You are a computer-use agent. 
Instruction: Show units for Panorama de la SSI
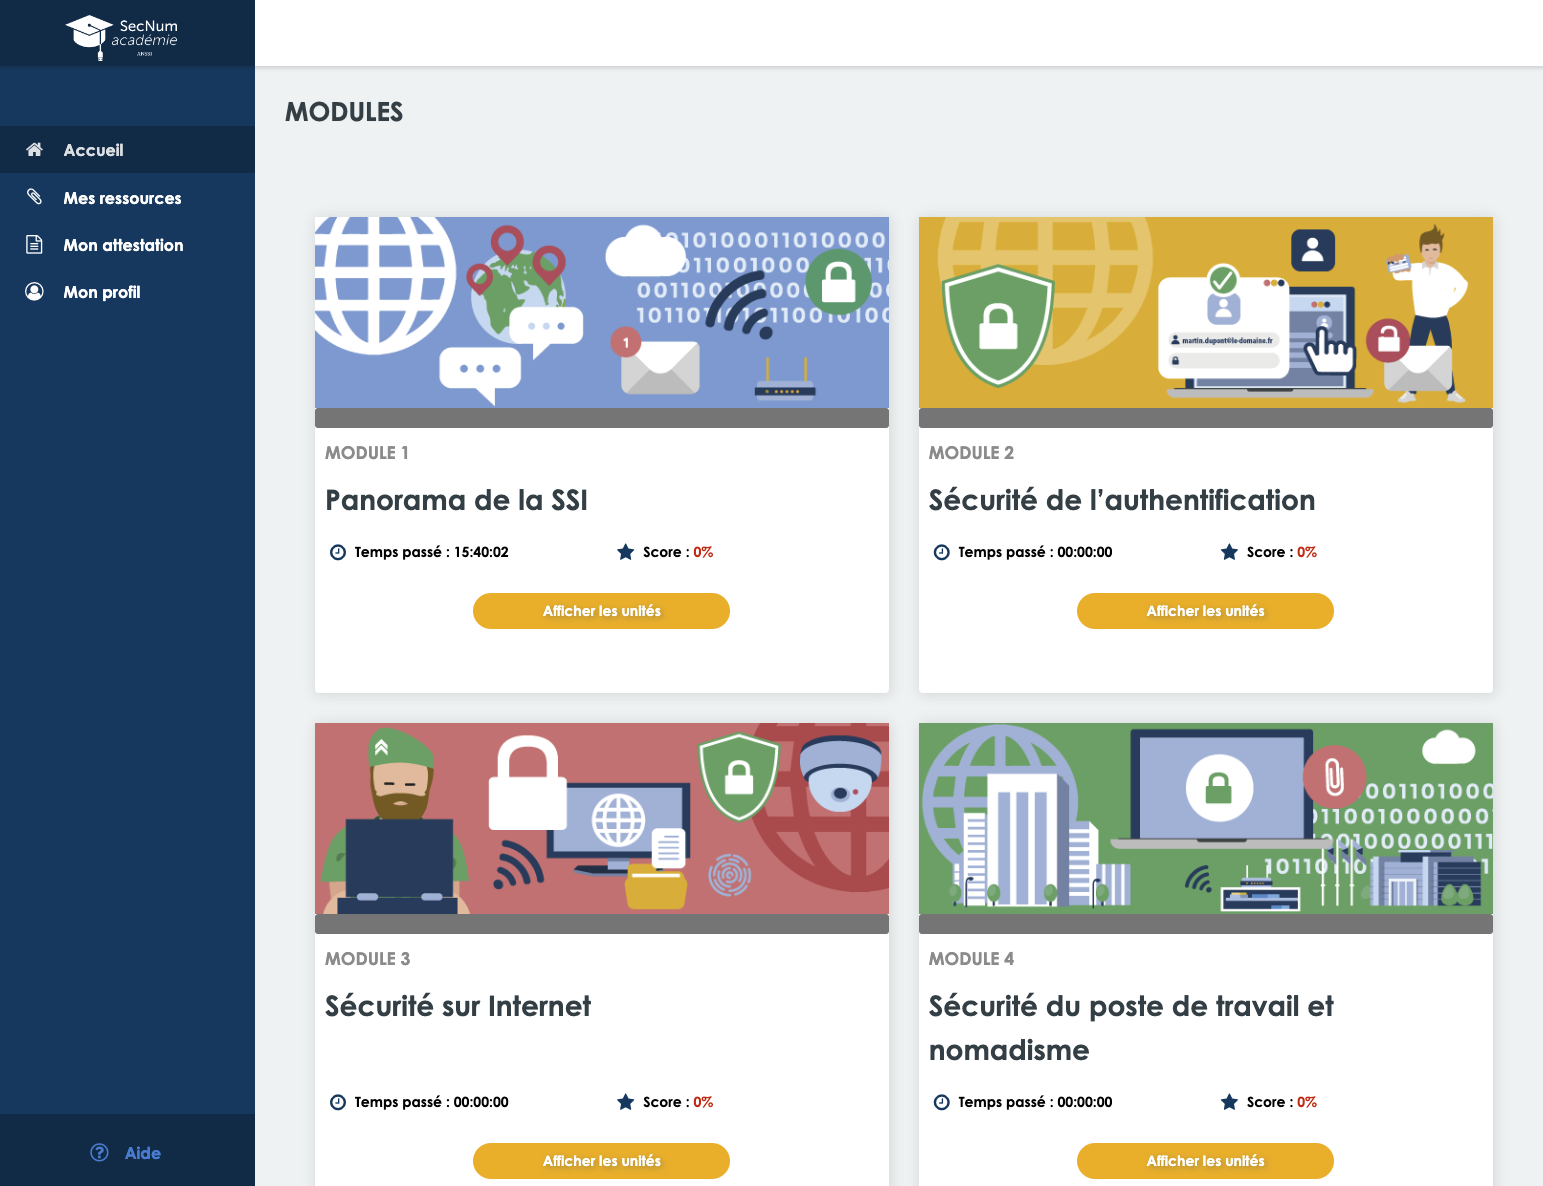601,611
